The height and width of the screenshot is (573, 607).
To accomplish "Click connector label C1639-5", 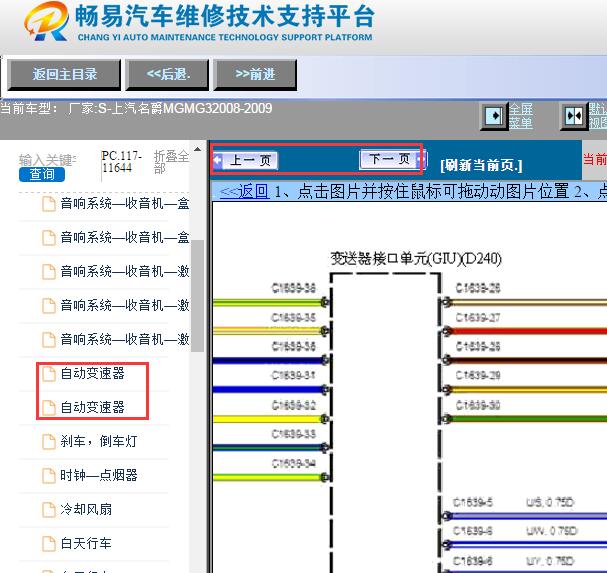I will click(473, 503).
